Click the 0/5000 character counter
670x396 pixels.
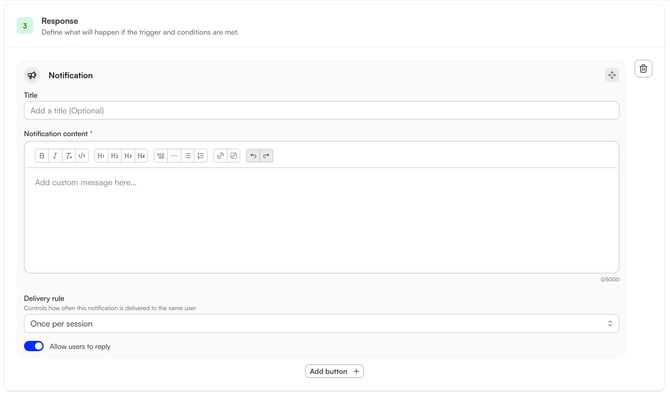click(x=610, y=279)
